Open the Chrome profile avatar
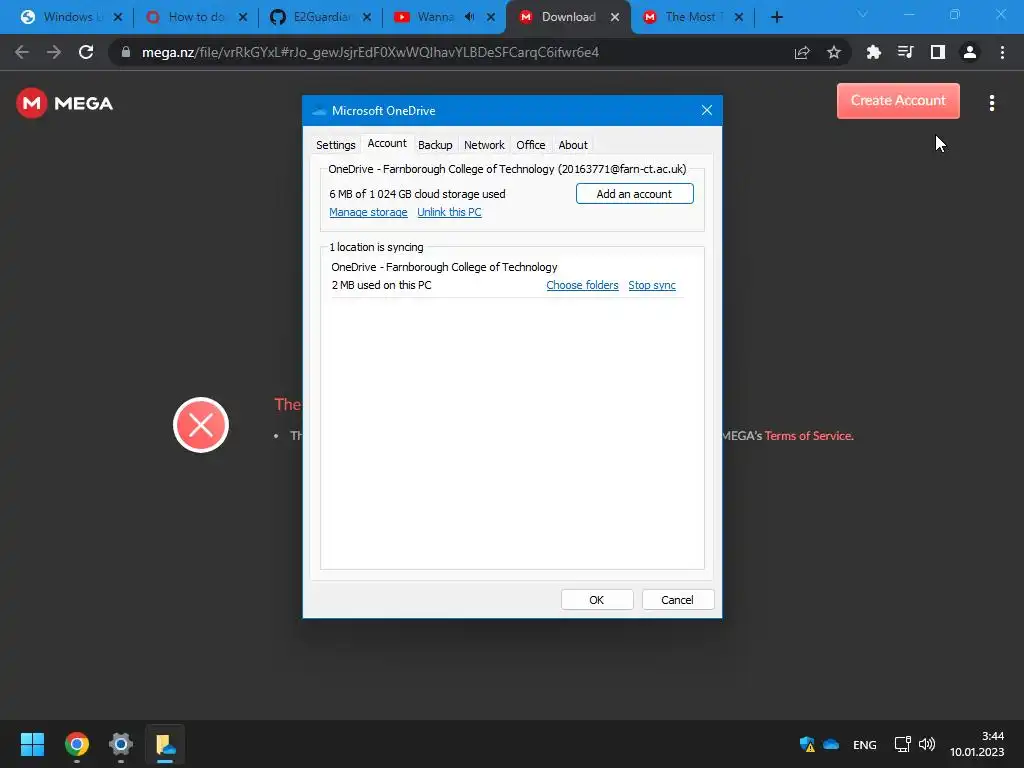 [x=970, y=52]
